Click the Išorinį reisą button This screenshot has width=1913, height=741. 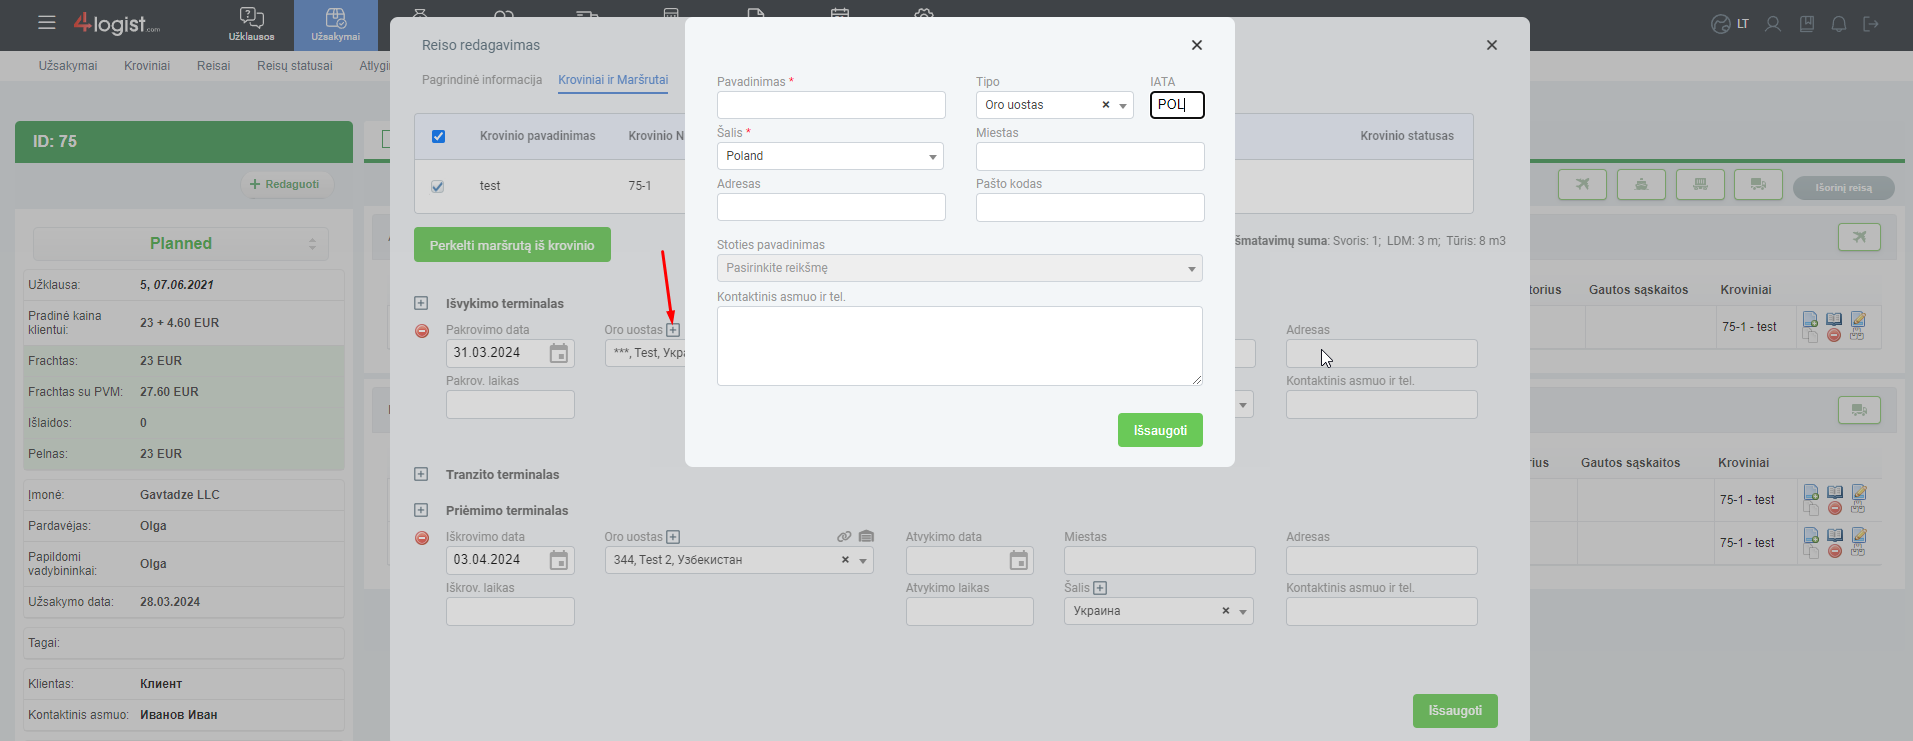coord(1843,188)
